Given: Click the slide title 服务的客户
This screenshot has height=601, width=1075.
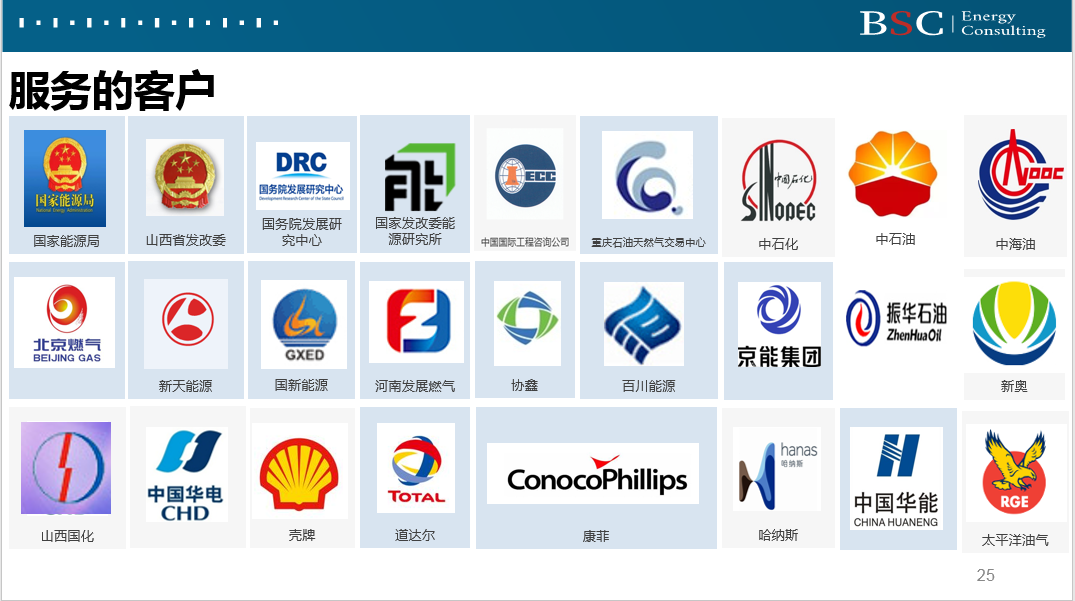Looking at the screenshot, I should point(111,90).
